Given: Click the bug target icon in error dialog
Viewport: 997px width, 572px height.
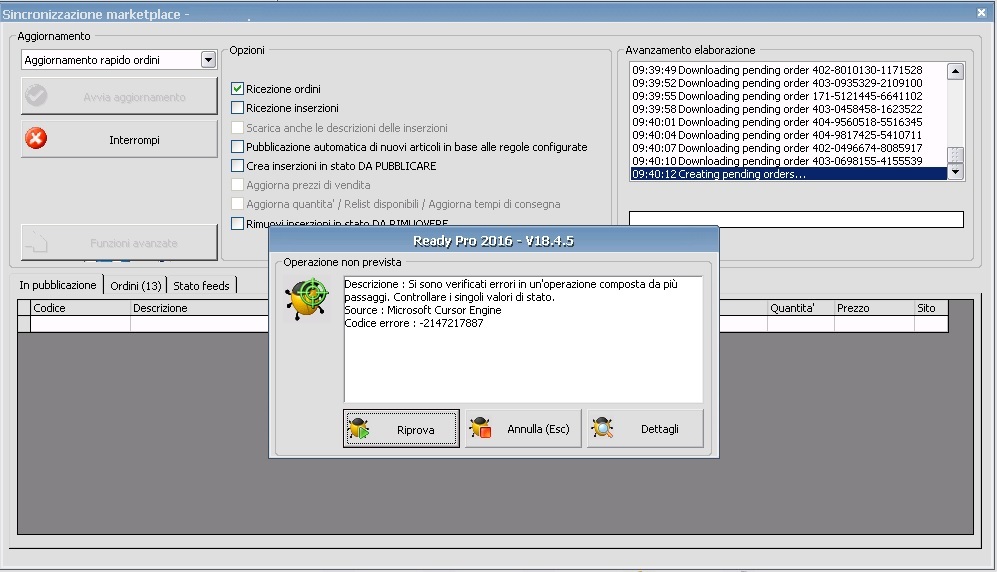Looking at the screenshot, I should point(307,298).
